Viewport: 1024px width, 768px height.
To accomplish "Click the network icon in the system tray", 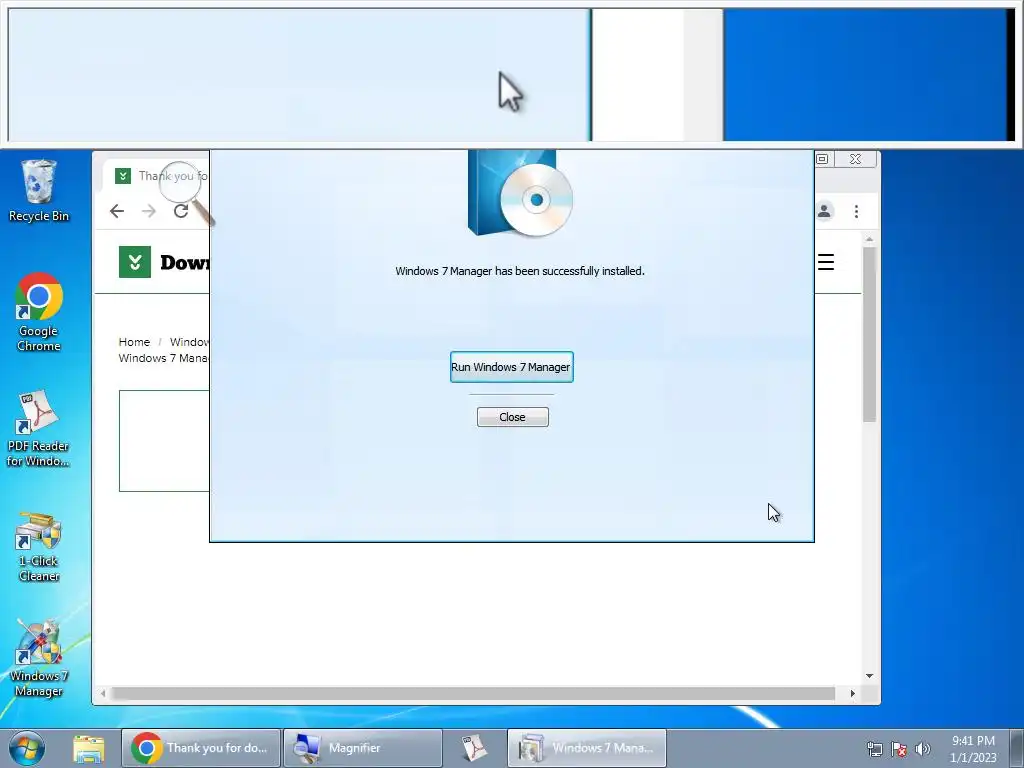I will tap(874, 748).
